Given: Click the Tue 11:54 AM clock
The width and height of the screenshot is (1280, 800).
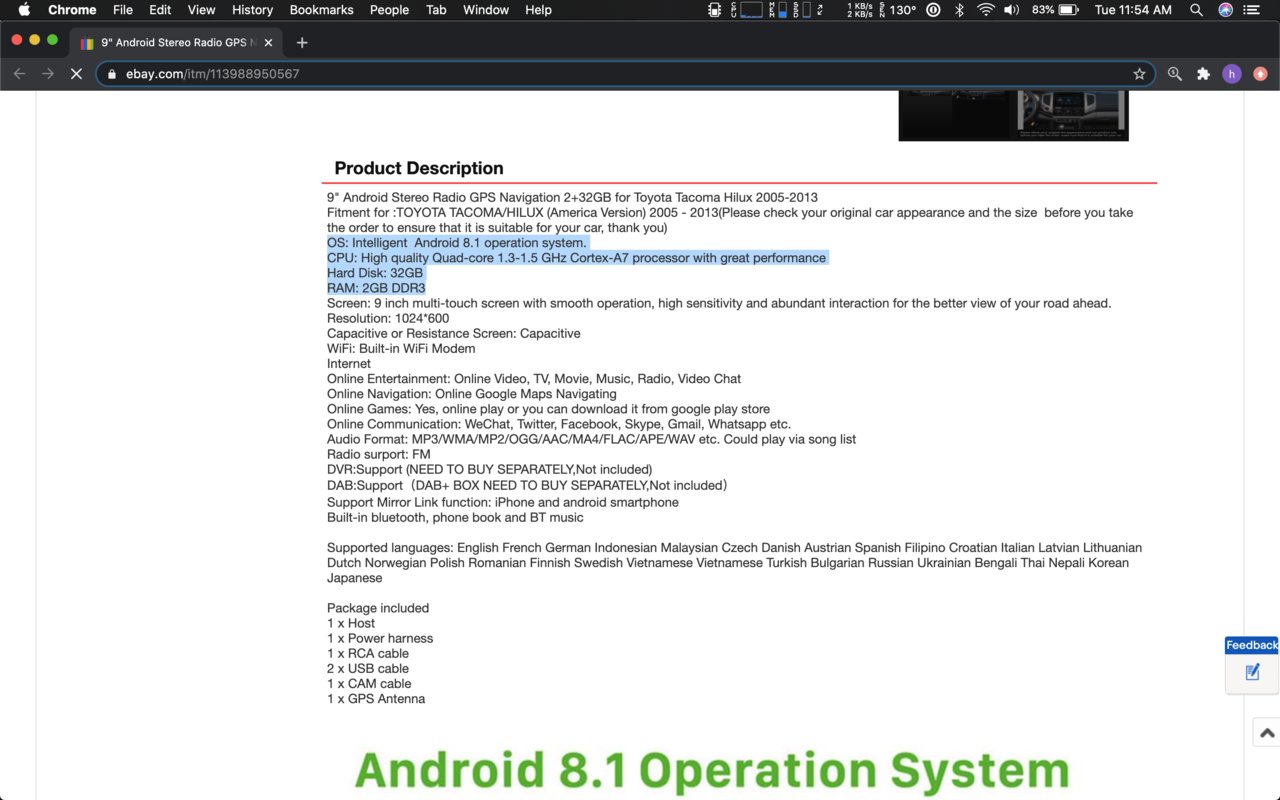Looking at the screenshot, I should click(x=1133, y=10).
